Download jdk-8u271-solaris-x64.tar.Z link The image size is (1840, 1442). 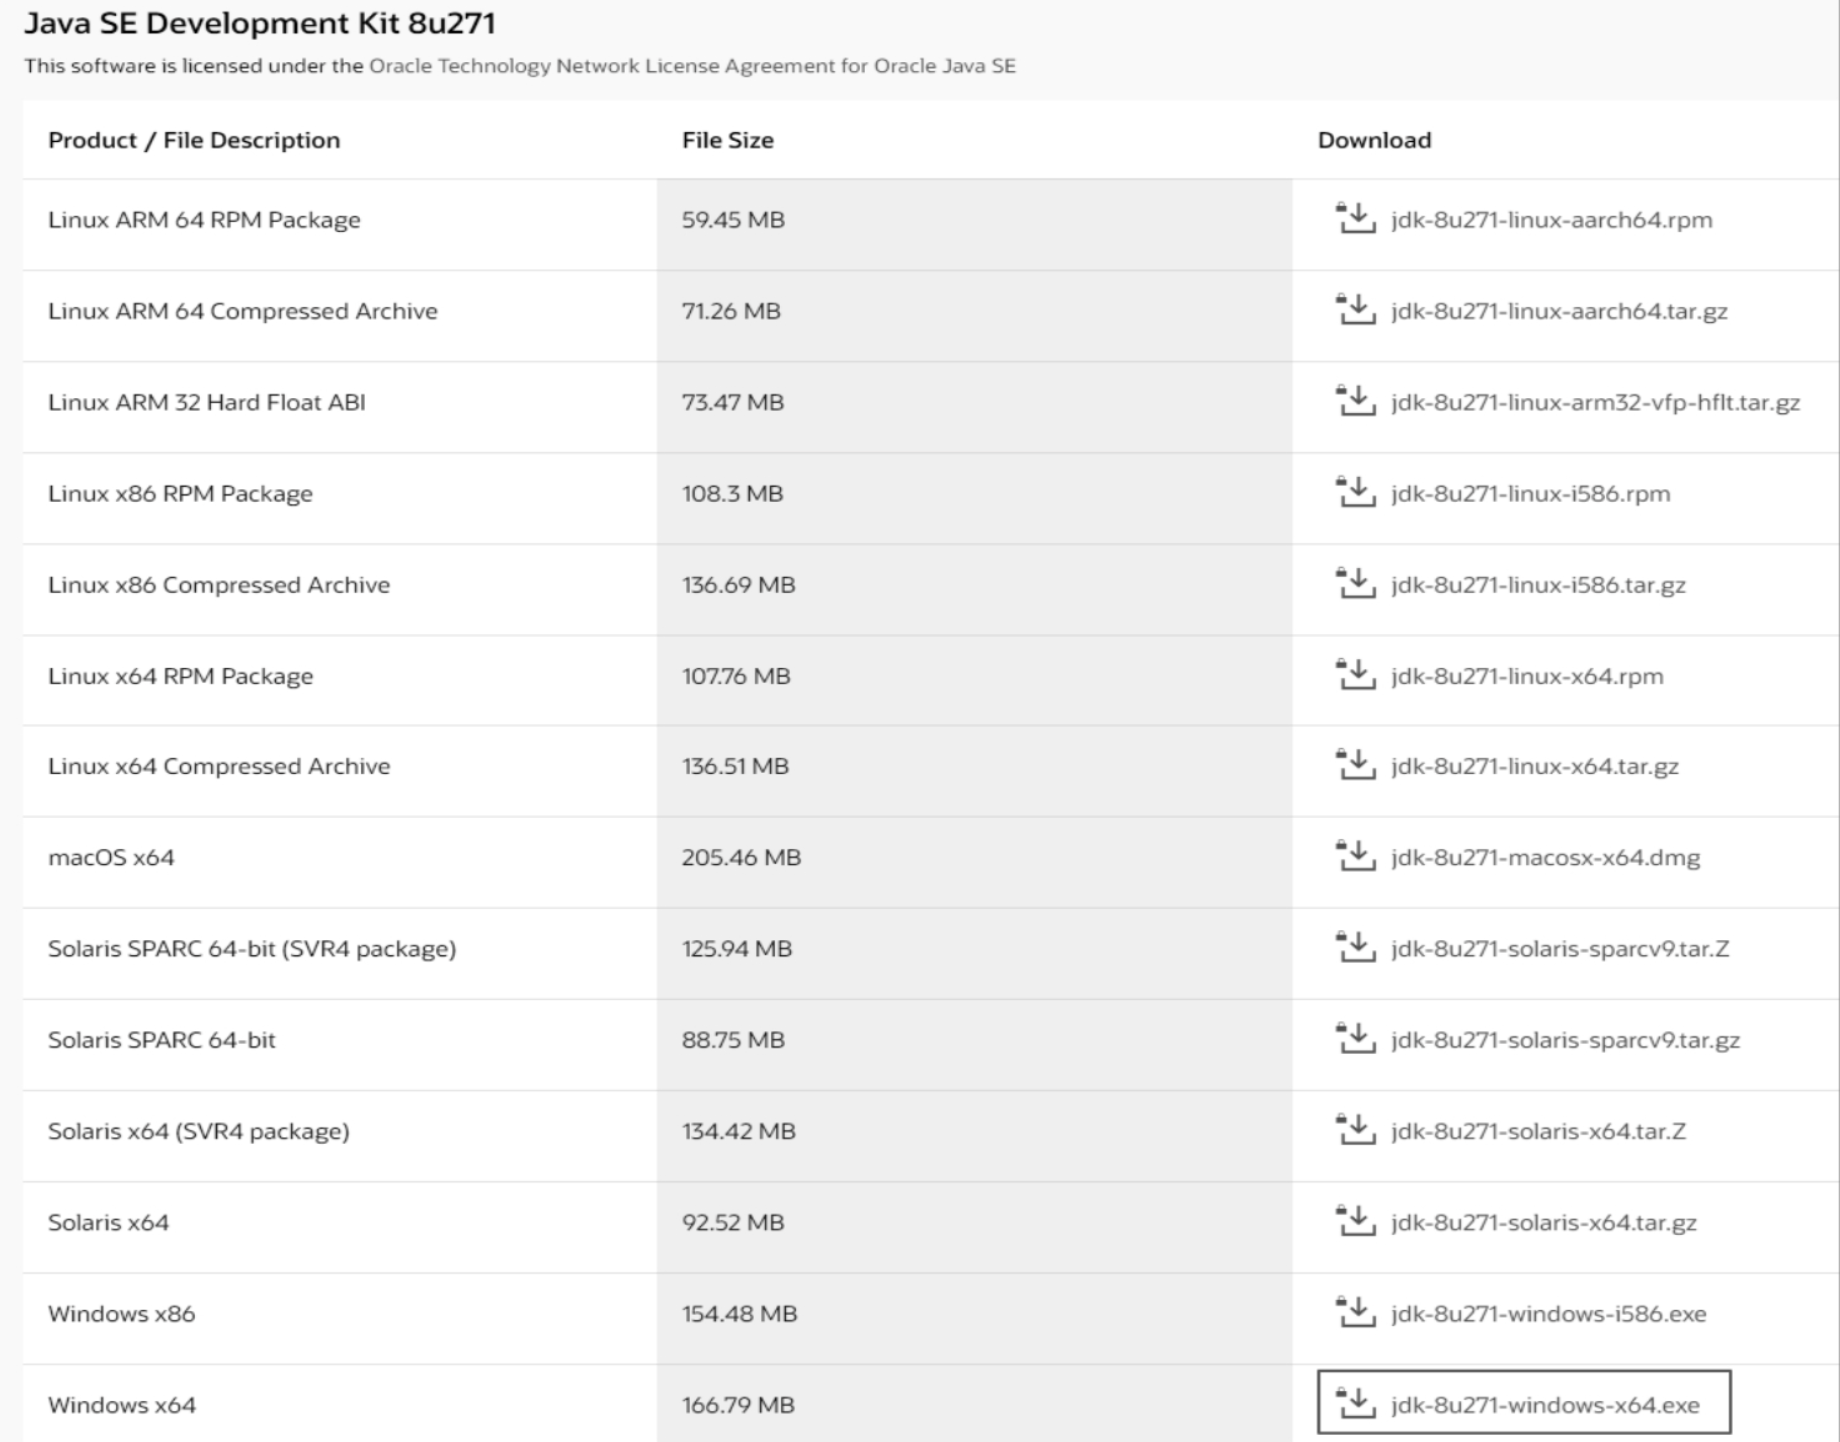(x=1538, y=1131)
